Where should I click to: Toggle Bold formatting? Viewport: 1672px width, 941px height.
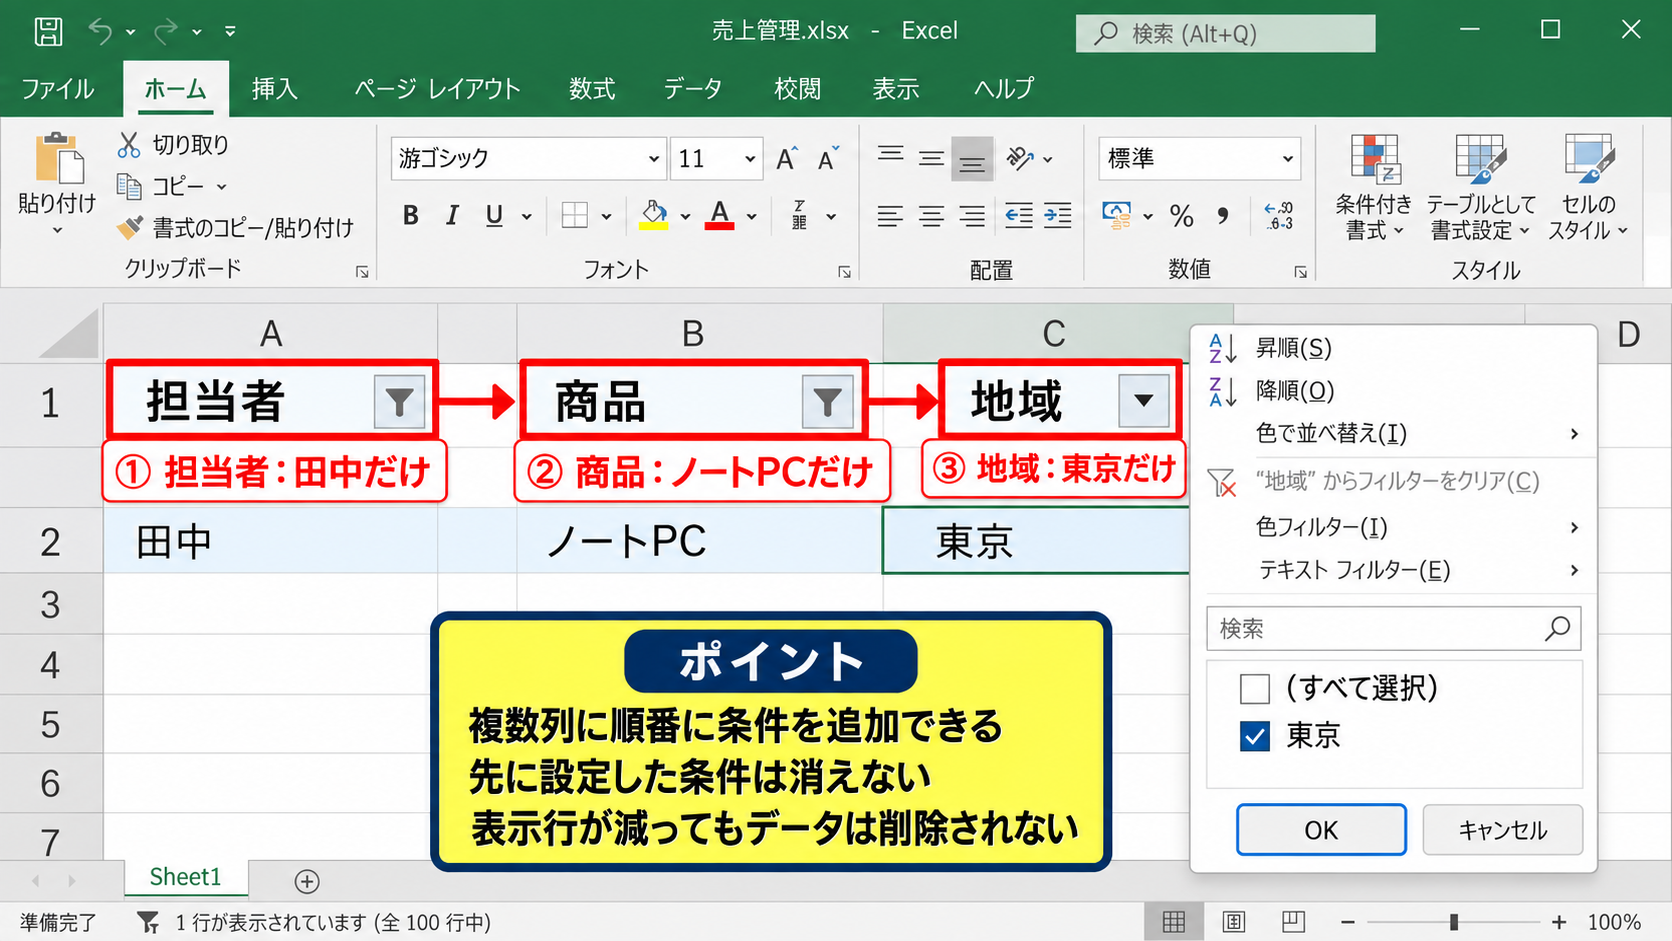coord(410,215)
